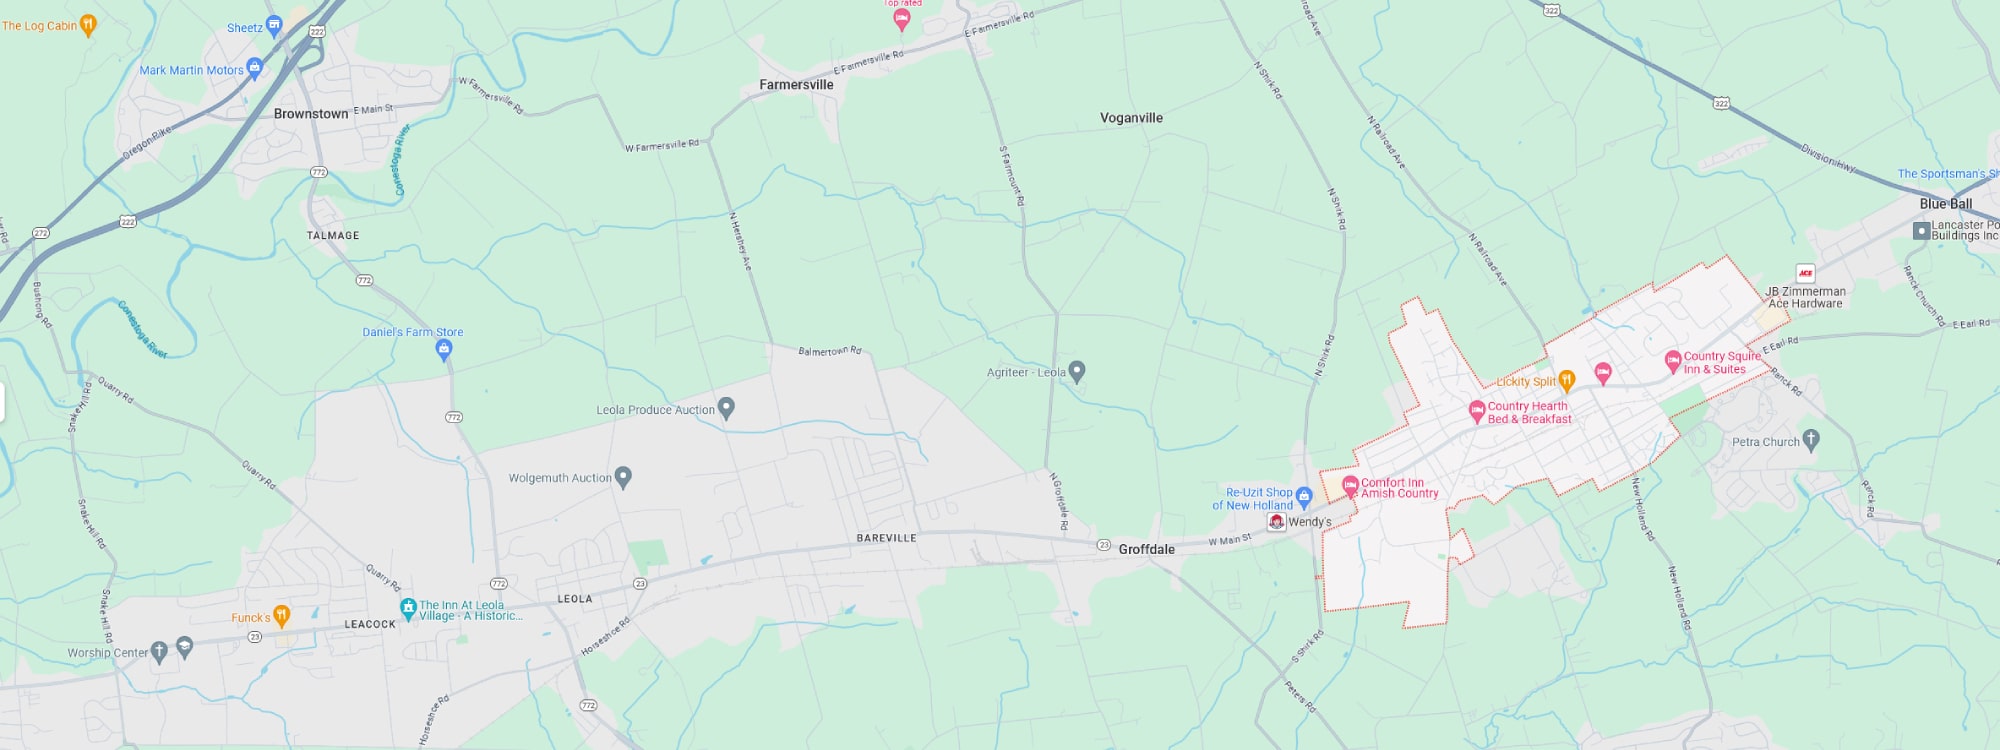Click the Farmersville town label
Image resolution: width=2000 pixels, height=750 pixels.
(x=796, y=85)
